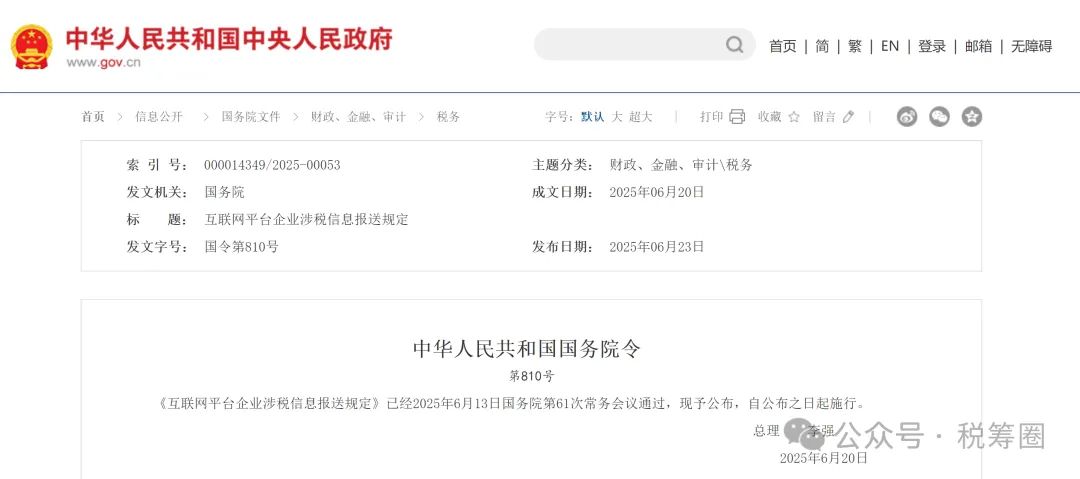Click the heading 中华人民共和国国务院令
The height and width of the screenshot is (479, 1080).
(527, 349)
